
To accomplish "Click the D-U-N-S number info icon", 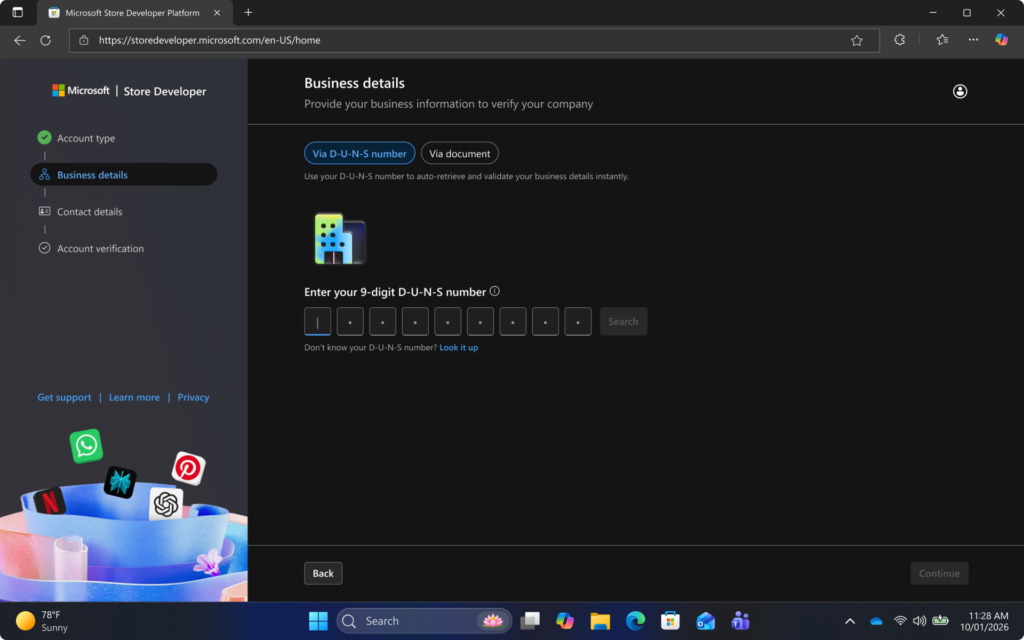I will coord(494,291).
